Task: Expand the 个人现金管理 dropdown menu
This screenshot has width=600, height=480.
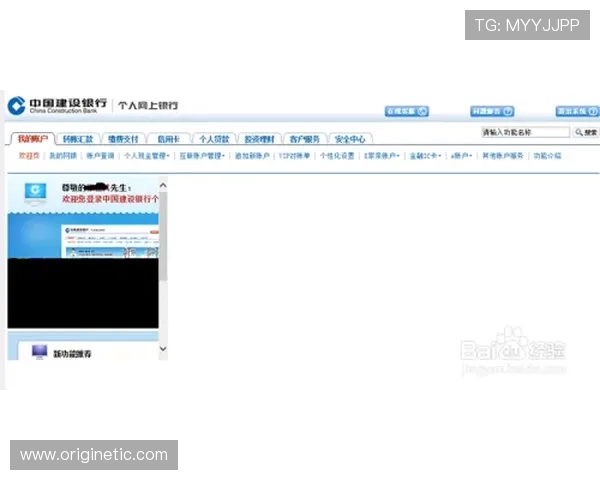Action: [147, 156]
